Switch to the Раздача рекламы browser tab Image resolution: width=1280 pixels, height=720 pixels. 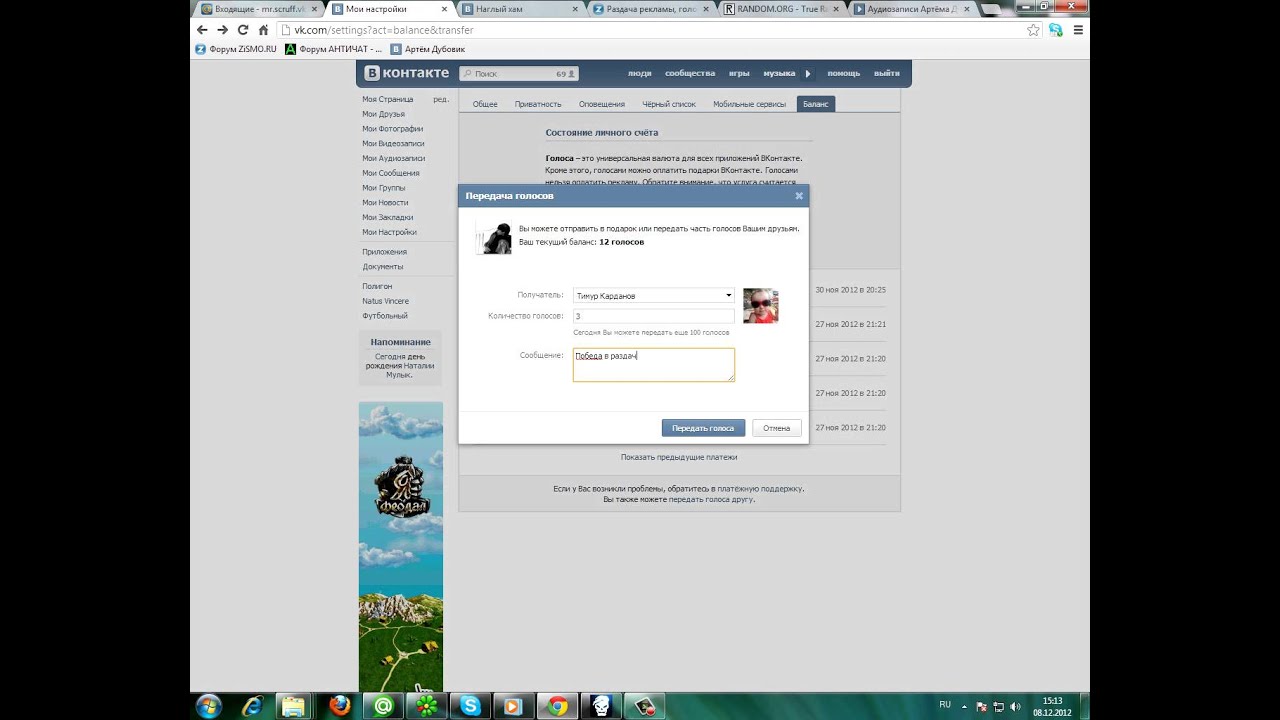coord(650,9)
